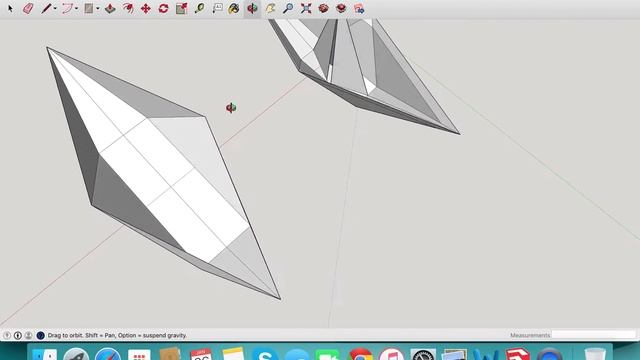The height and width of the screenshot is (360, 640).
Task: Open the Extension Warehouse
Action: coord(341,8)
